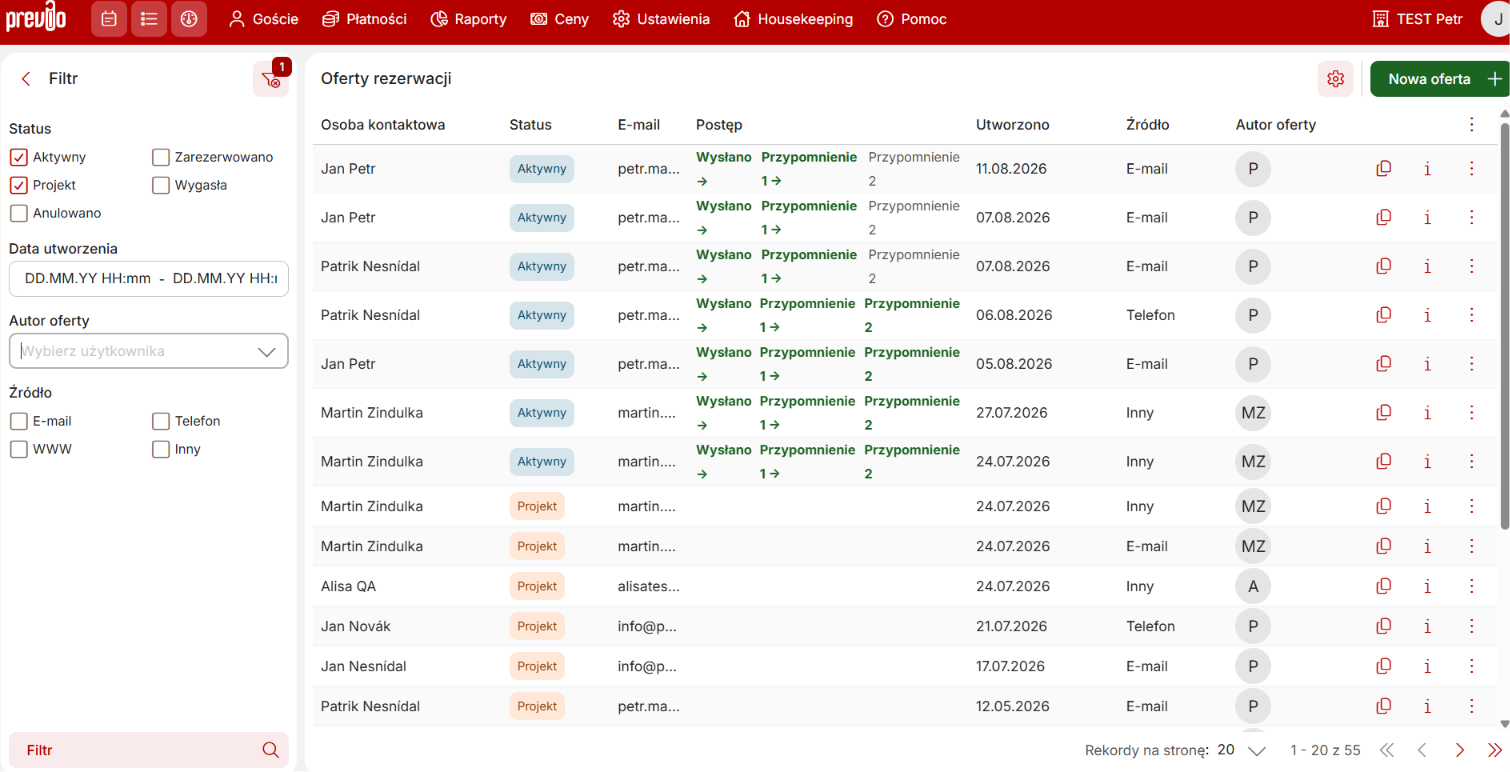This screenshot has height=772, width=1510.
Task: Open the calendar view icon in top bar
Action: coord(109,19)
